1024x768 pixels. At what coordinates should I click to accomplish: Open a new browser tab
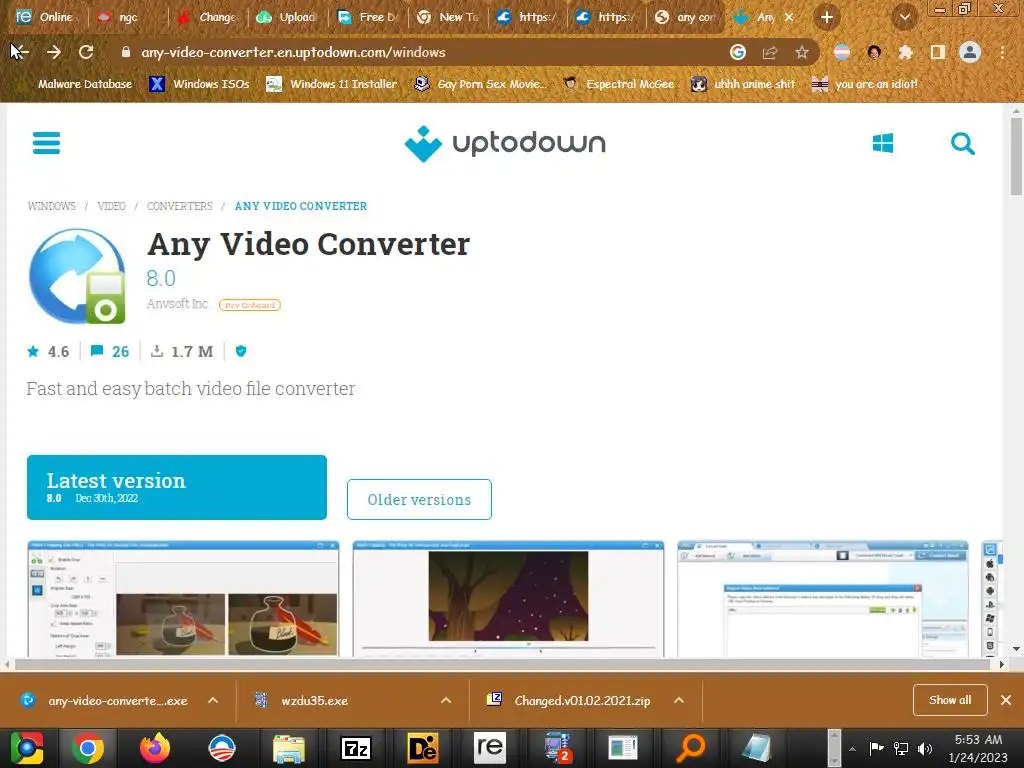[x=827, y=18]
